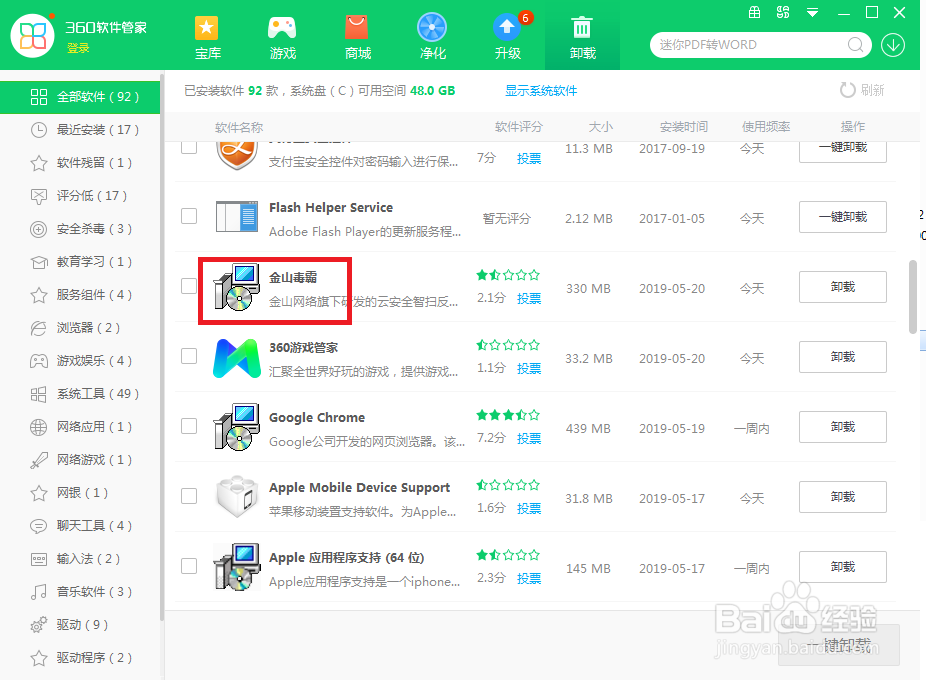Click 卸载 button for Google Chrome
The width and height of the screenshot is (932, 680).
pyautogui.click(x=843, y=427)
